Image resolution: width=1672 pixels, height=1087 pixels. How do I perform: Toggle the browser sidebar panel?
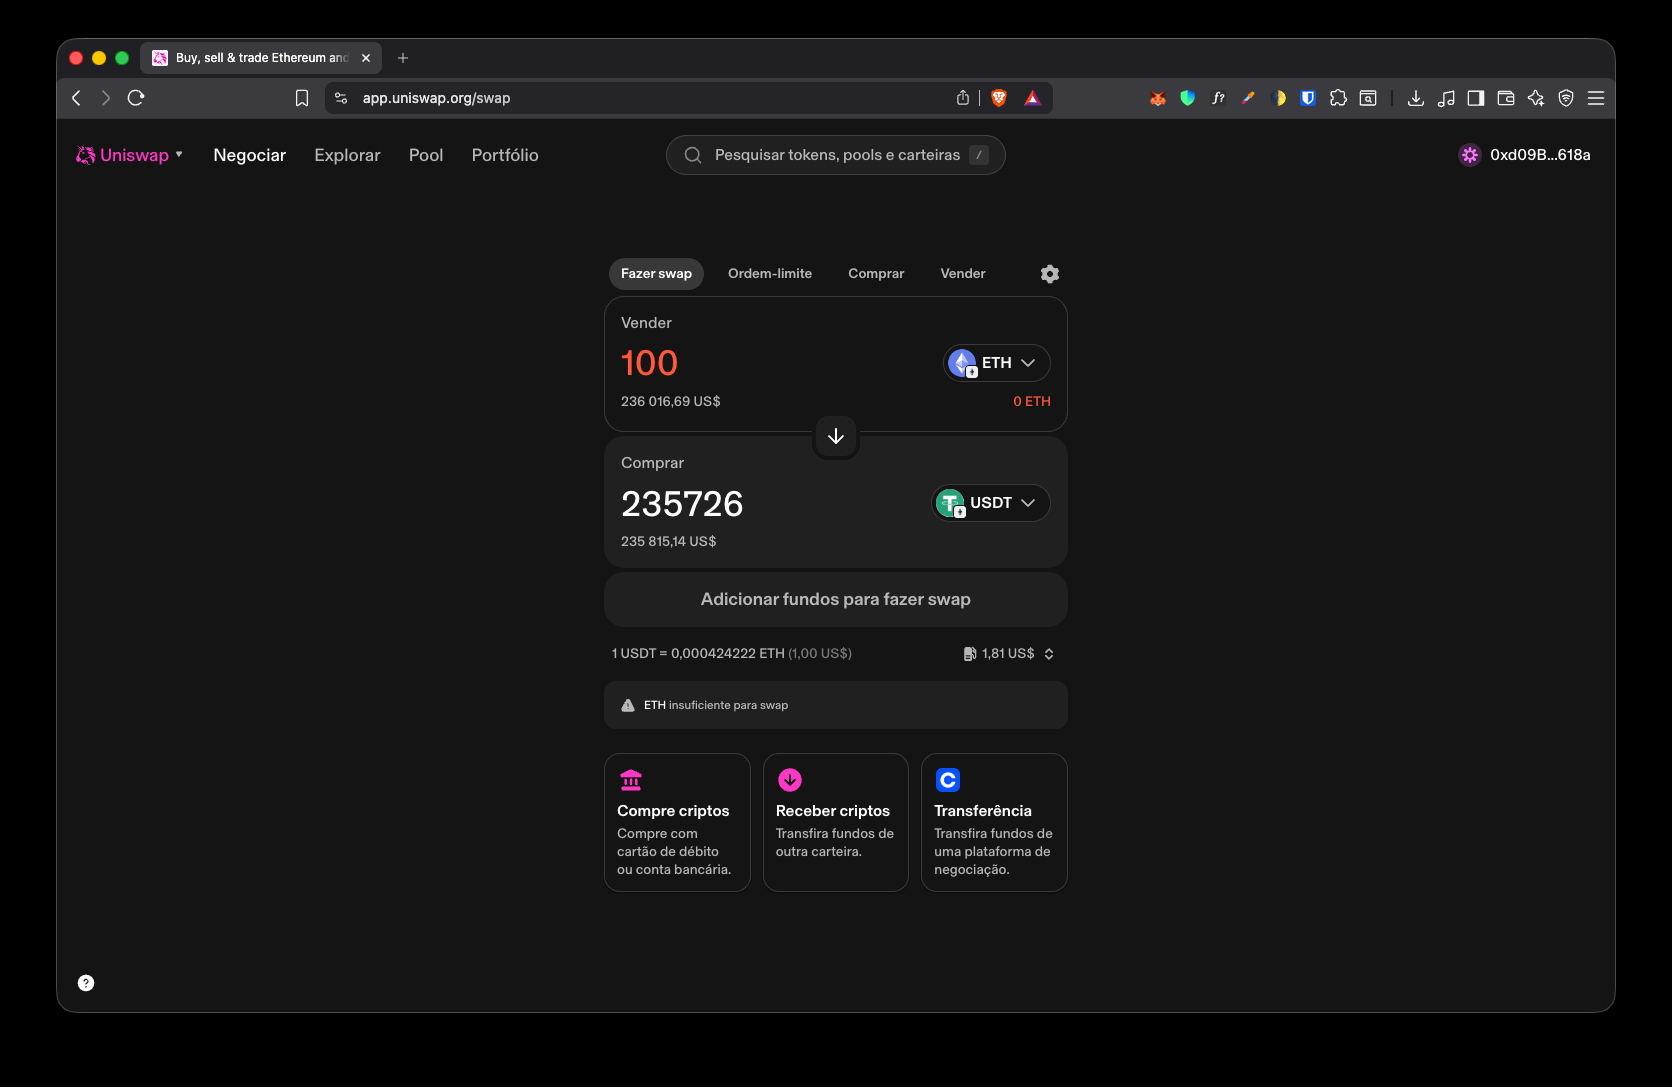point(1476,98)
